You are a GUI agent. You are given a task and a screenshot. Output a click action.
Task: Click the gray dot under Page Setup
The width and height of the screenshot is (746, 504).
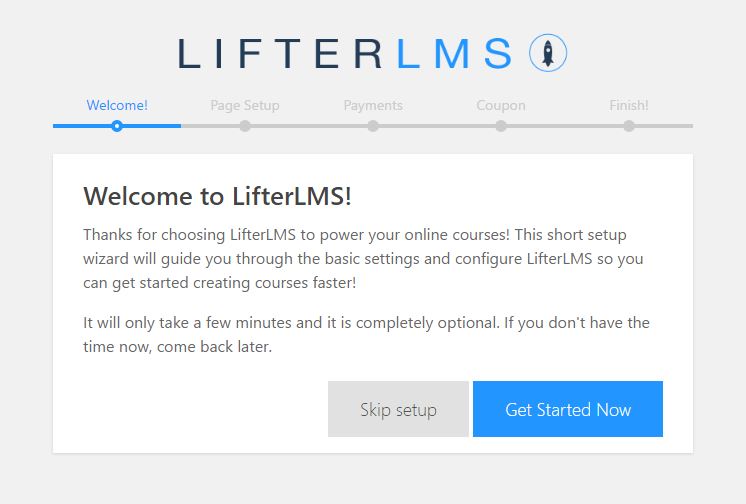245,126
